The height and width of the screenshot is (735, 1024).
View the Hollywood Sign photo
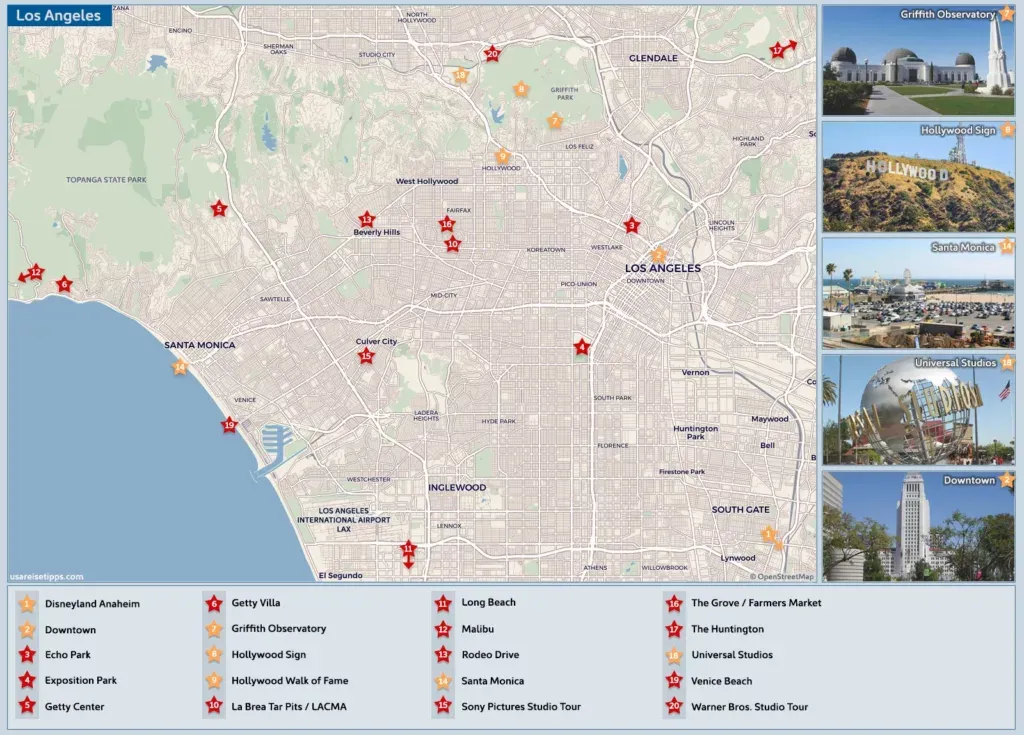[918, 176]
